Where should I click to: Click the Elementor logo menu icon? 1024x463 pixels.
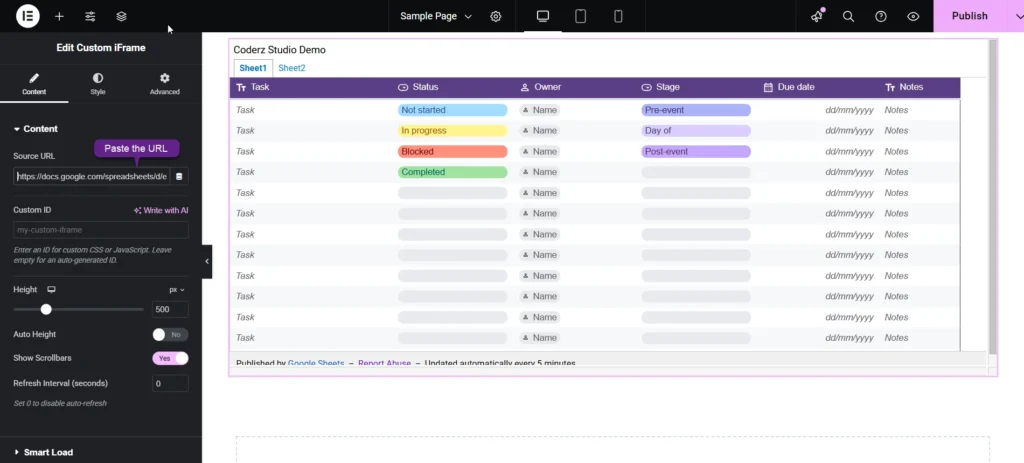[x=27, y=16]
